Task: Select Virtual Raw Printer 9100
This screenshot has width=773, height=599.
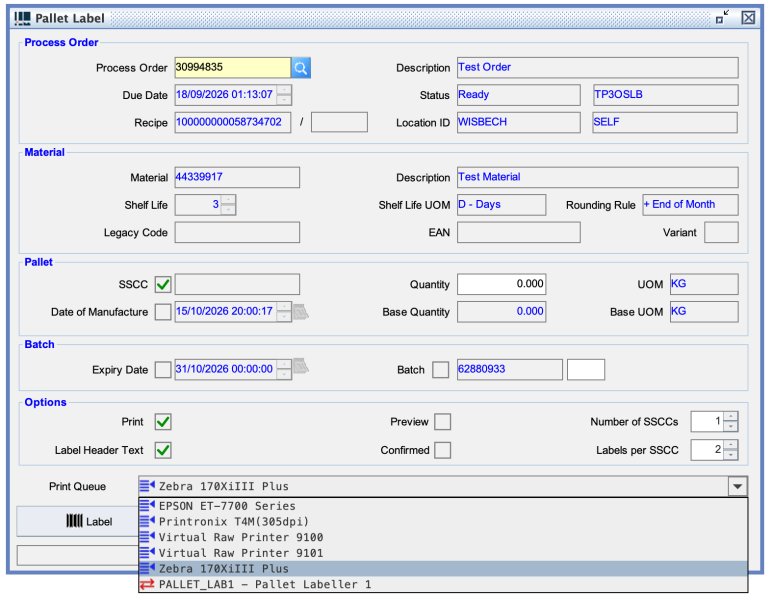Action: [x=443, y=537]
